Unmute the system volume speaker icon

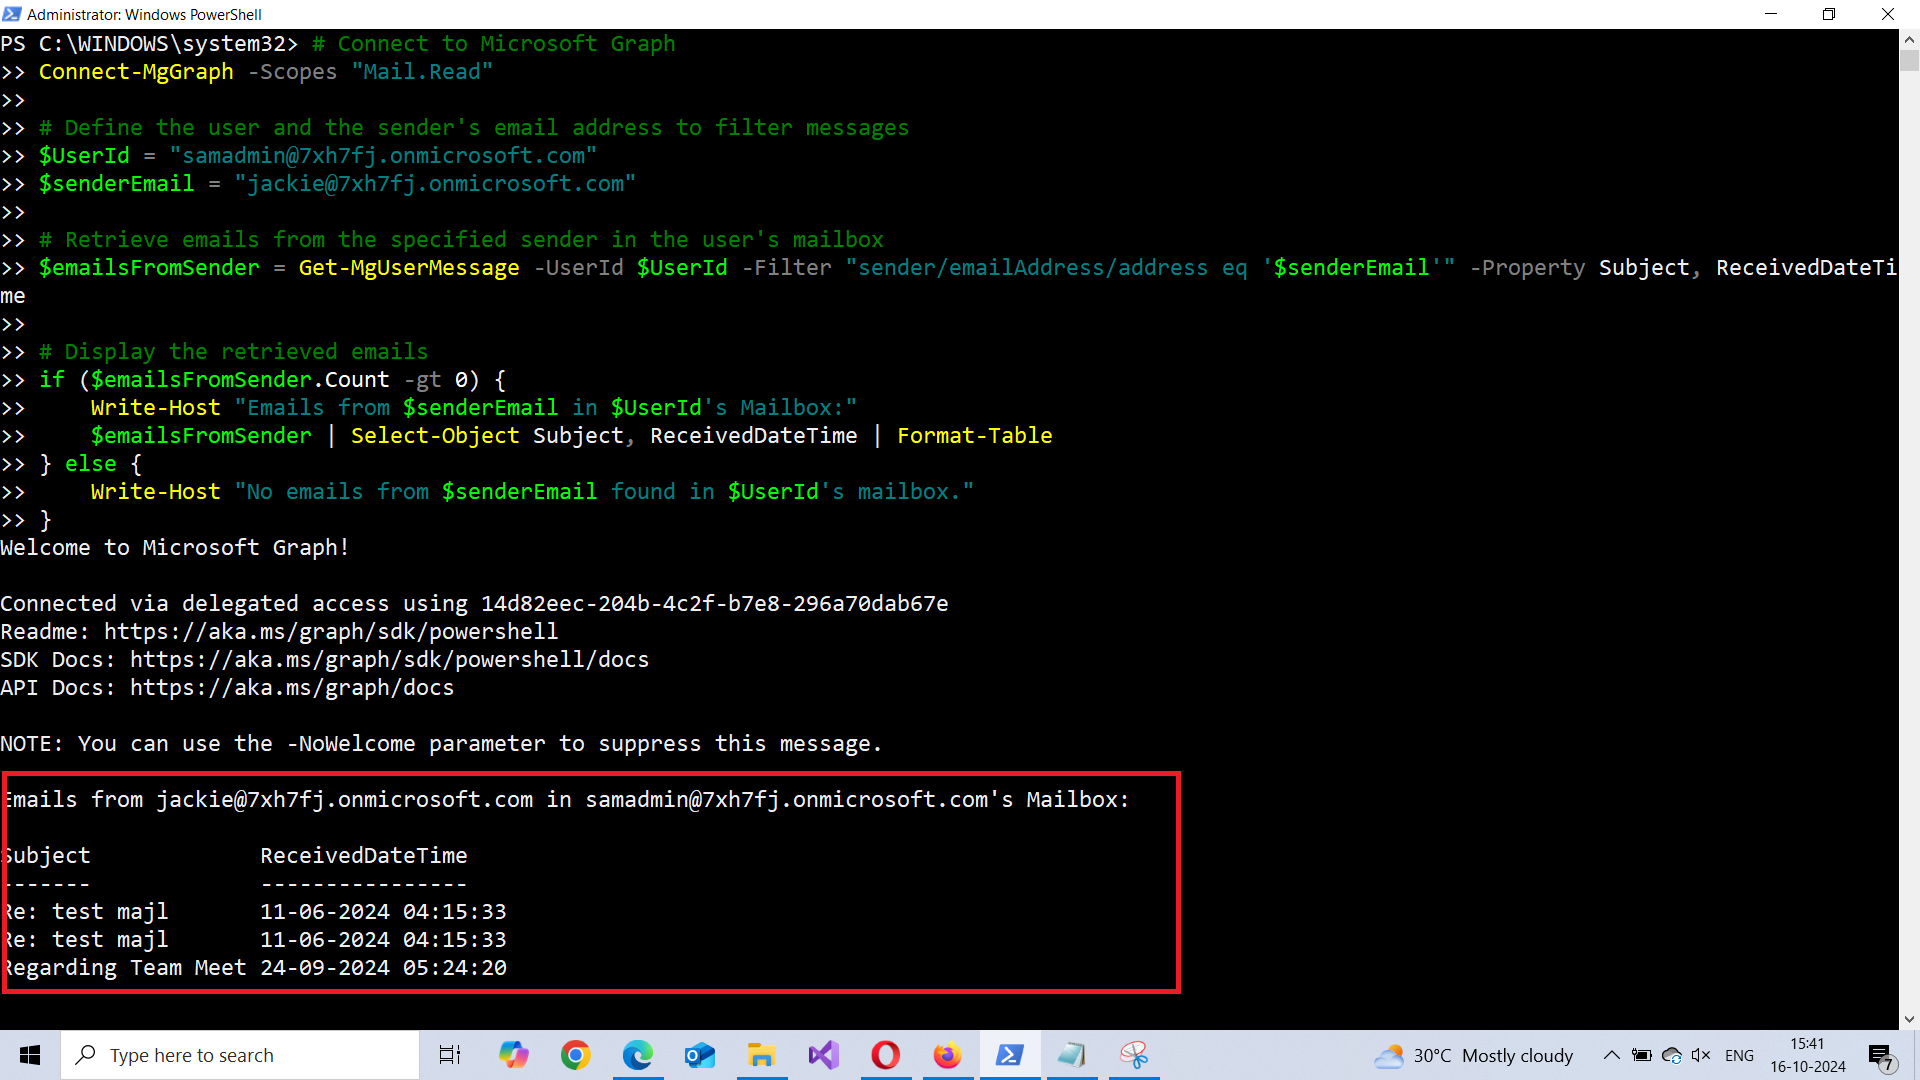pos(1700,1055)
